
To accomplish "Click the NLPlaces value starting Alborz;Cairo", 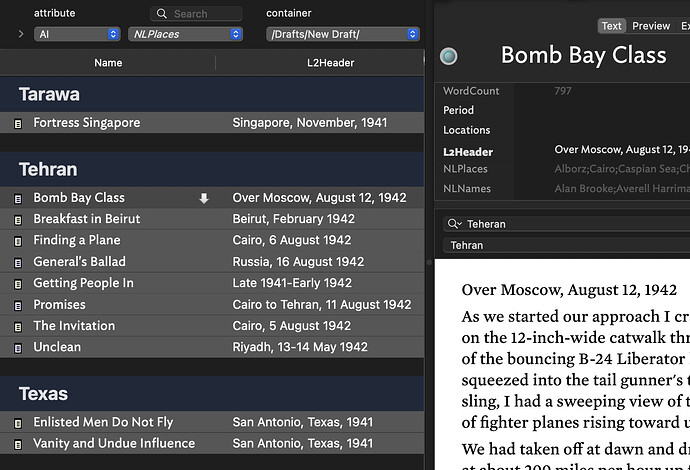I will [622, 169].
